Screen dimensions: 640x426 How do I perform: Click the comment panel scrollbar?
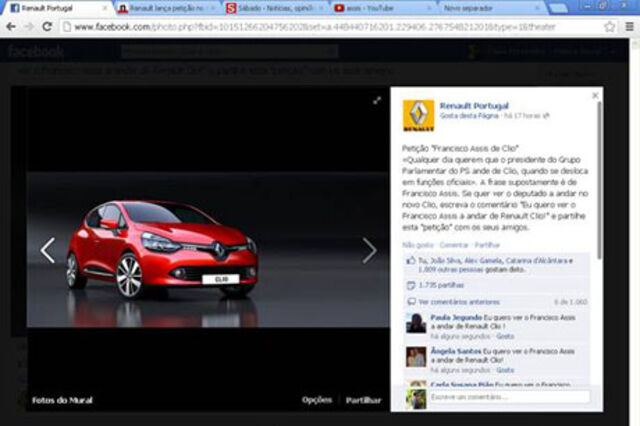click(x=599, y=180)
